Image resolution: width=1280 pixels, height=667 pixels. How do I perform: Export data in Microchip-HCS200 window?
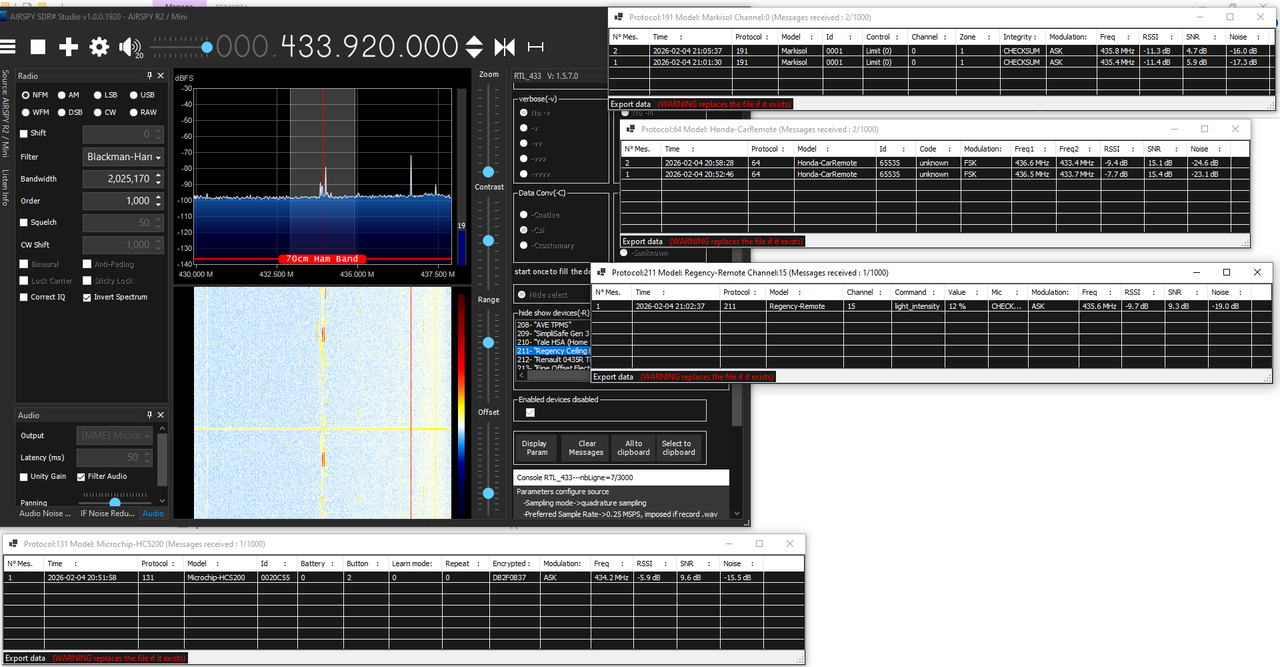click(25, 658)
